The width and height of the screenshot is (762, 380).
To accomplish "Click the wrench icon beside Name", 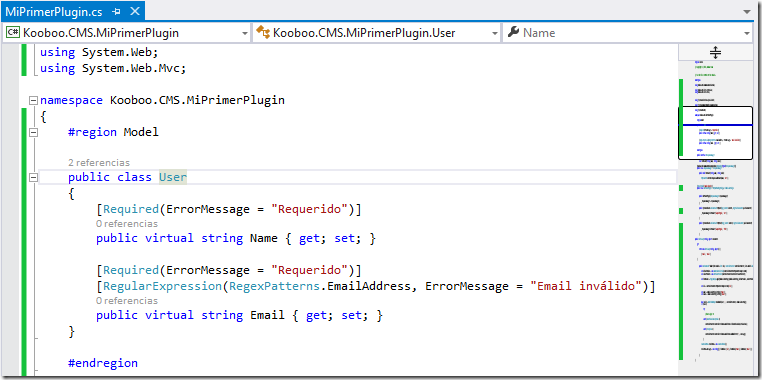I will pos(513,33).
